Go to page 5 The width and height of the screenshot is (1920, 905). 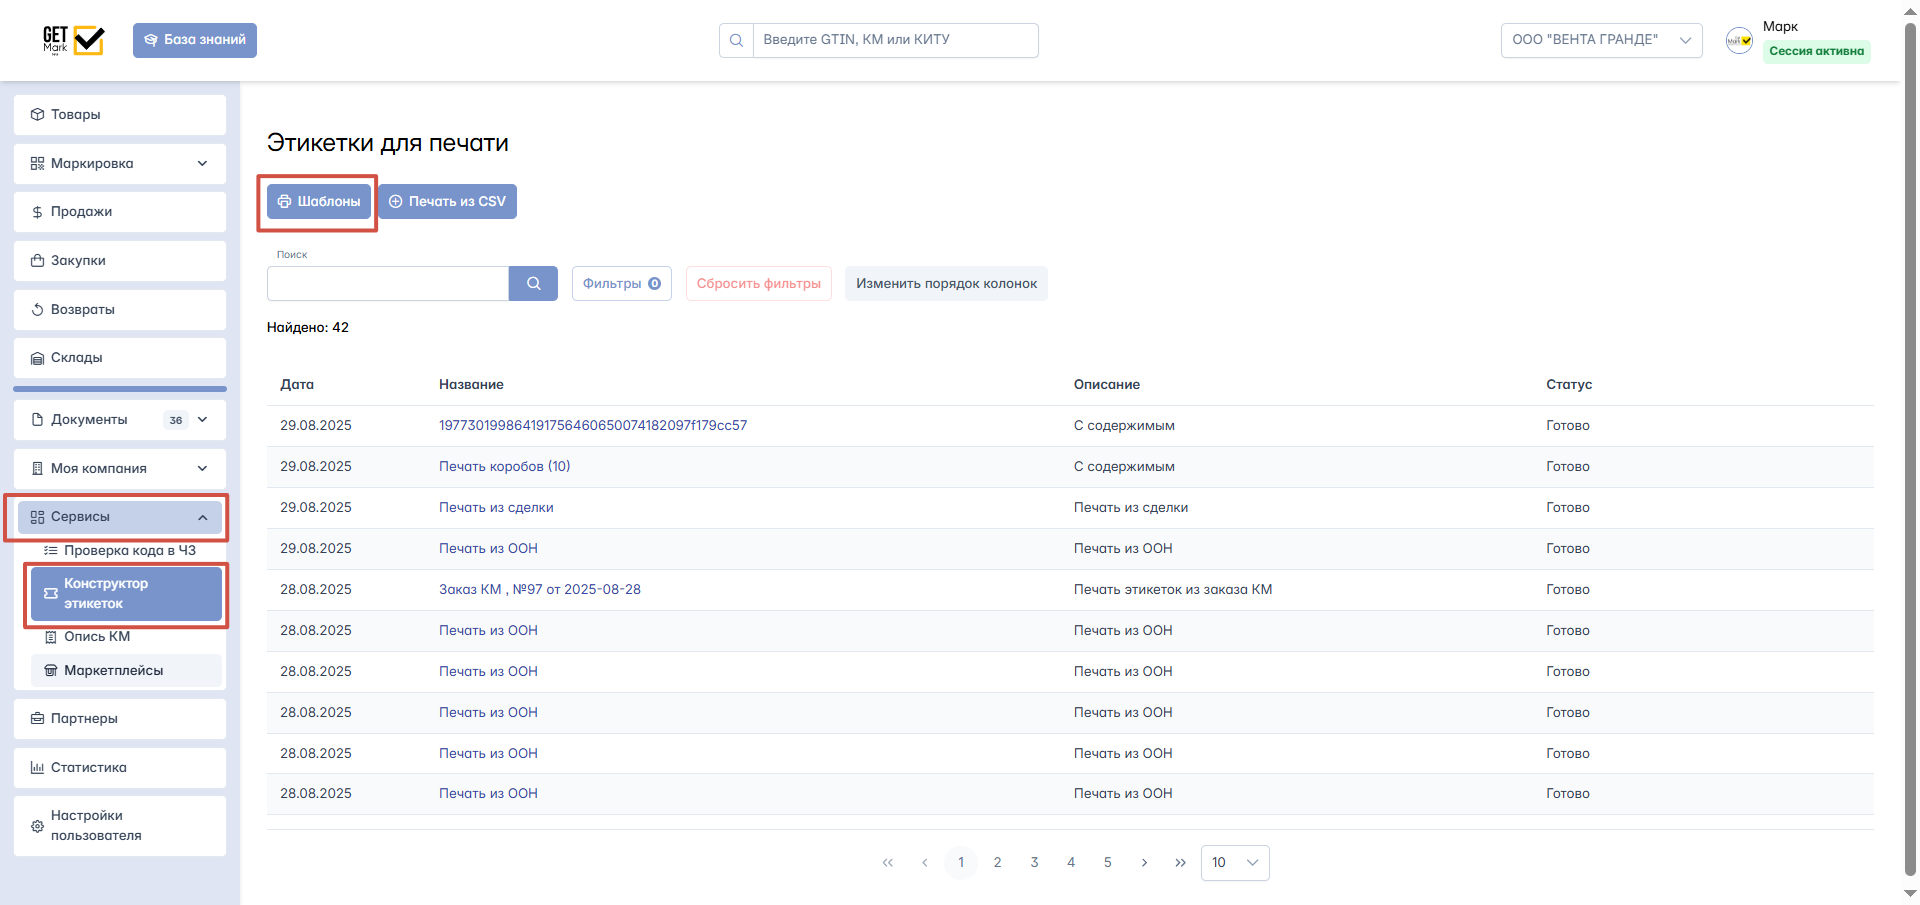pyautogui.click(x=1107, y=863)
